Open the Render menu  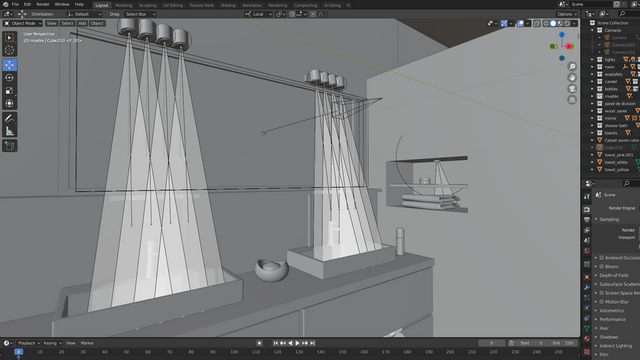click(x=43, y=4)
